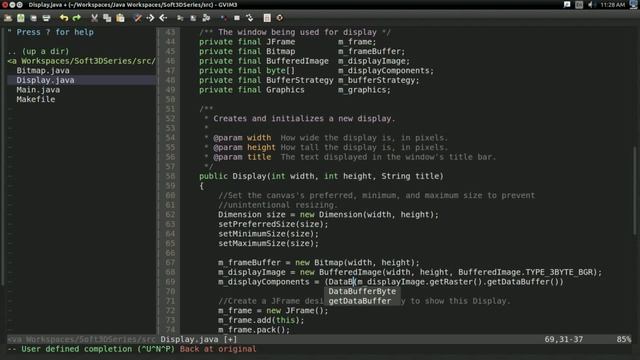Click 'private final BufferStrategy m_bufferStrategy;'
640x360 pixels.
point(309,80)
